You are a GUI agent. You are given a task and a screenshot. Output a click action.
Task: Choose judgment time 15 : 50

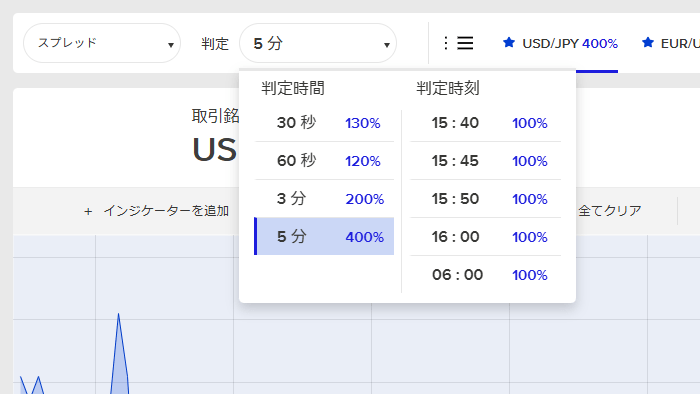485,199
